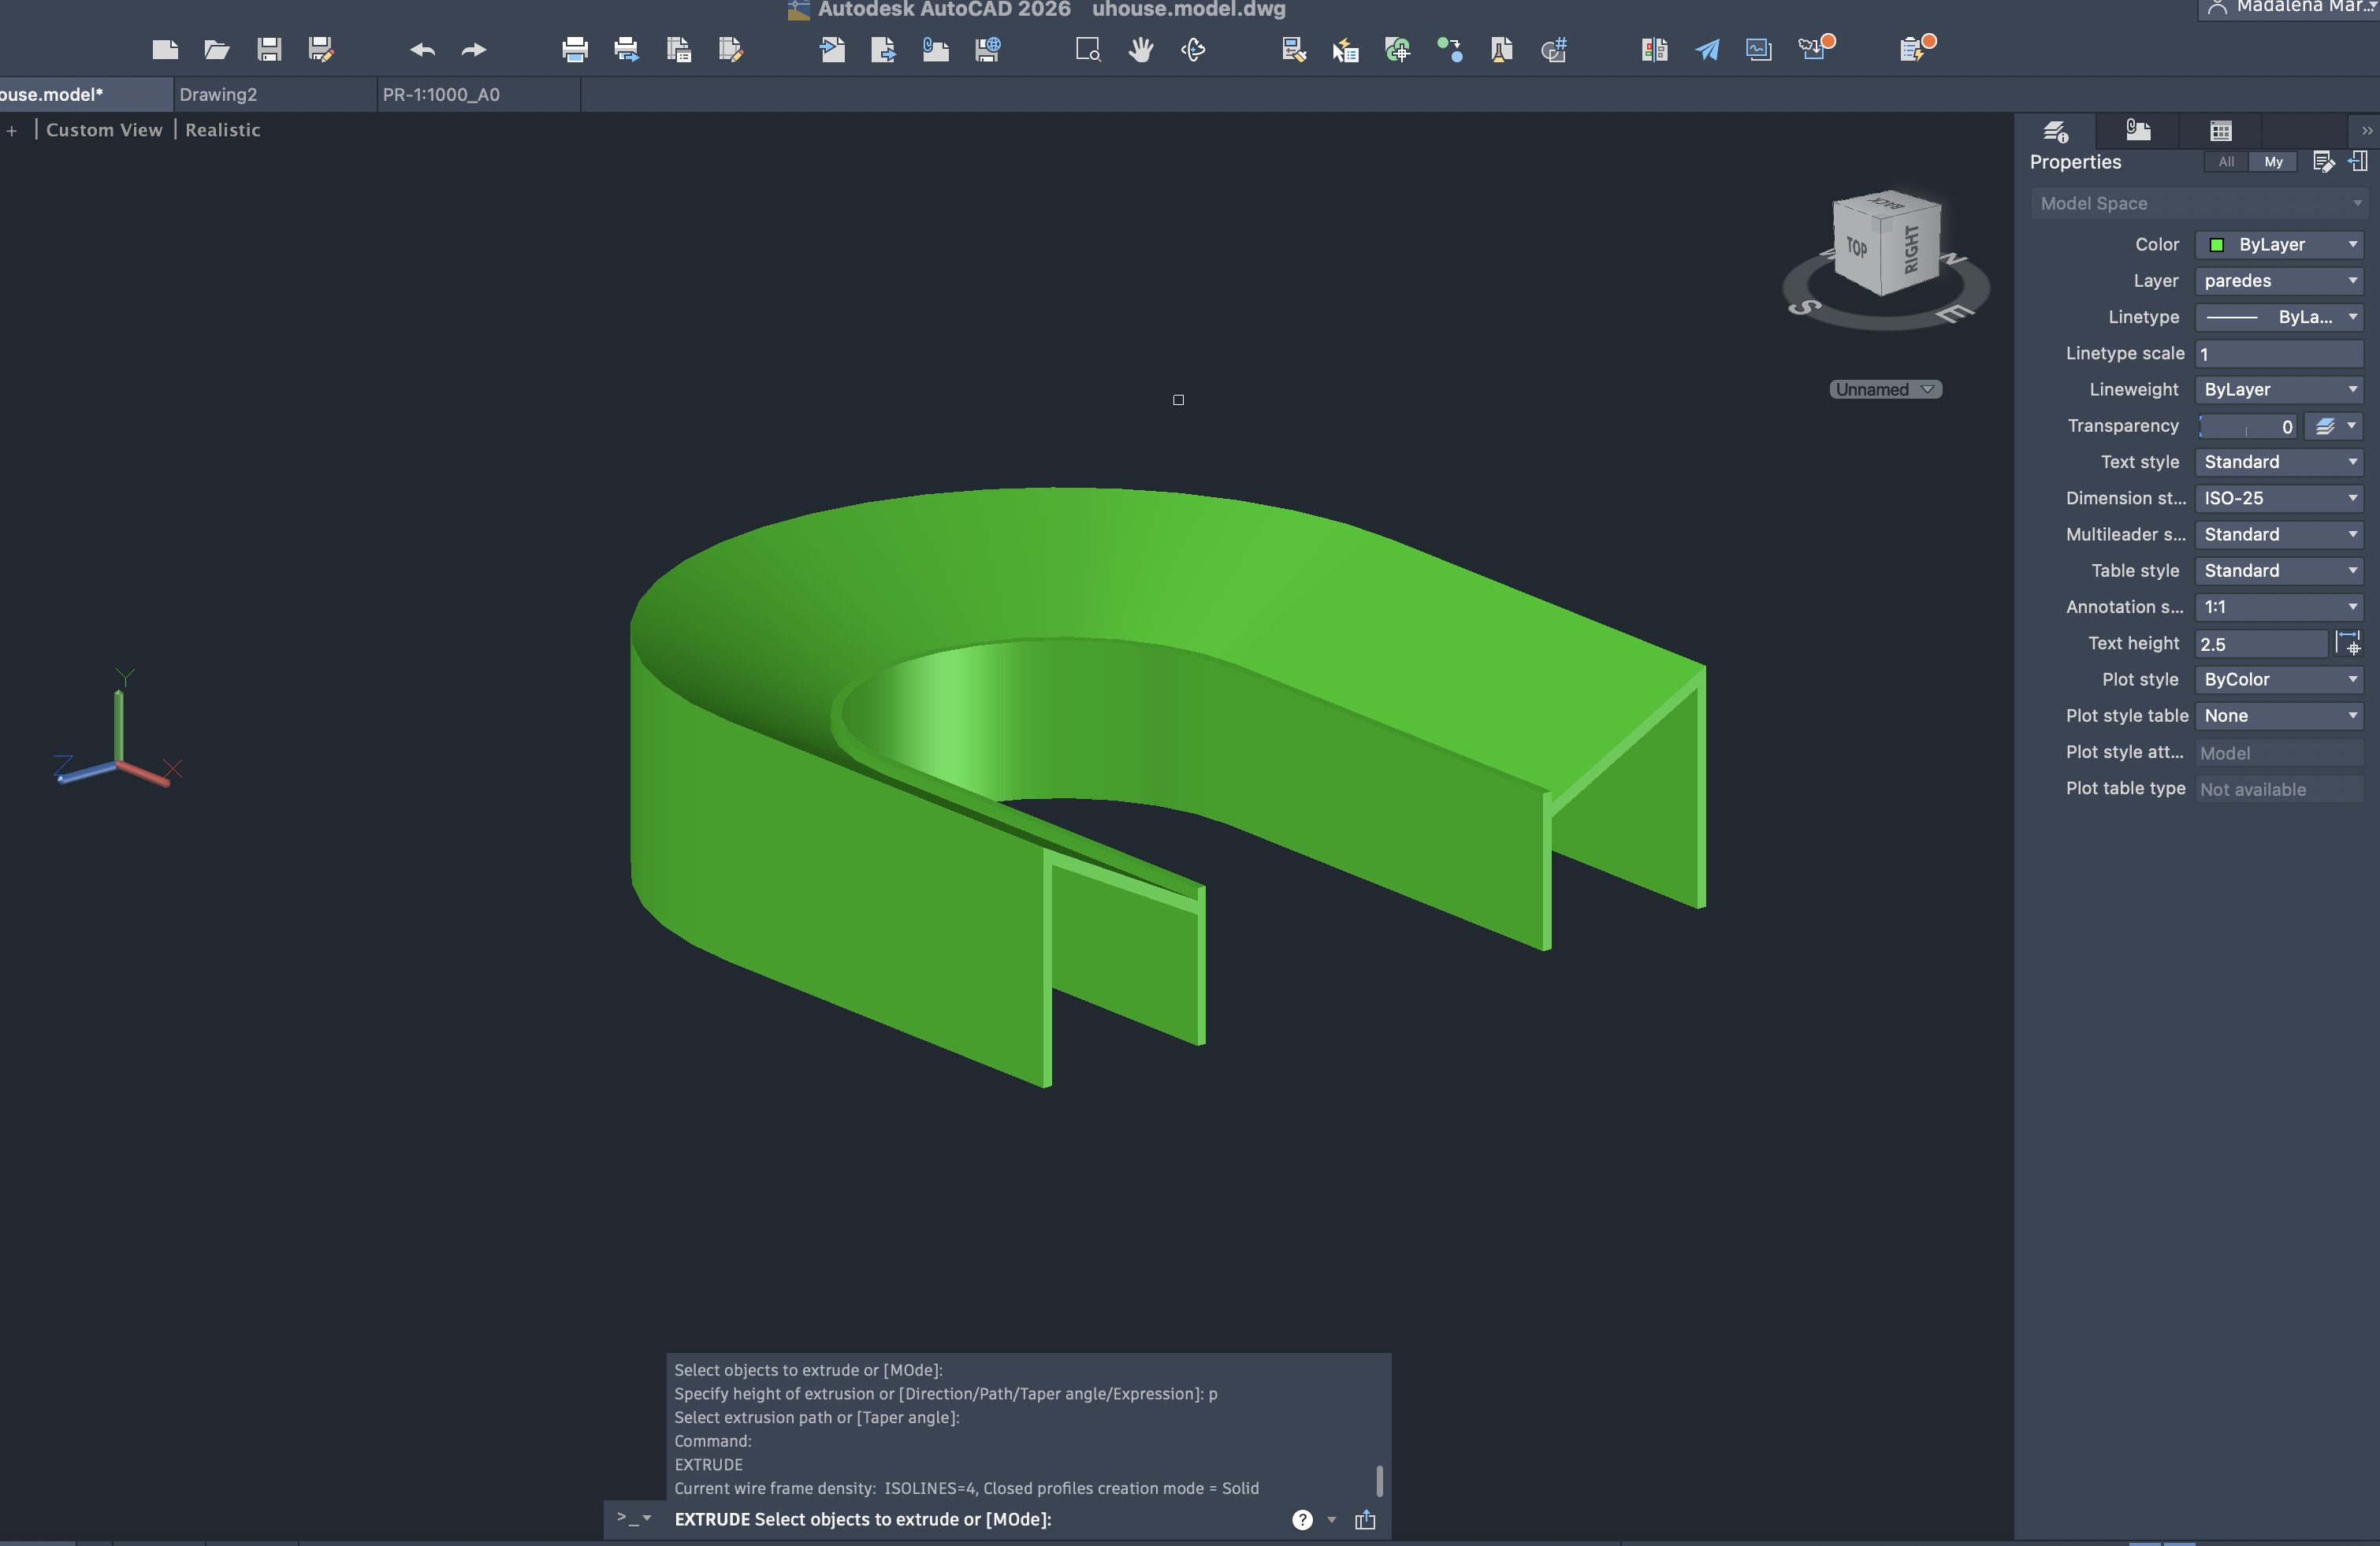Open the table palette tab icon
This screenshot has width=2380, height=1546.
[2220, 131]
